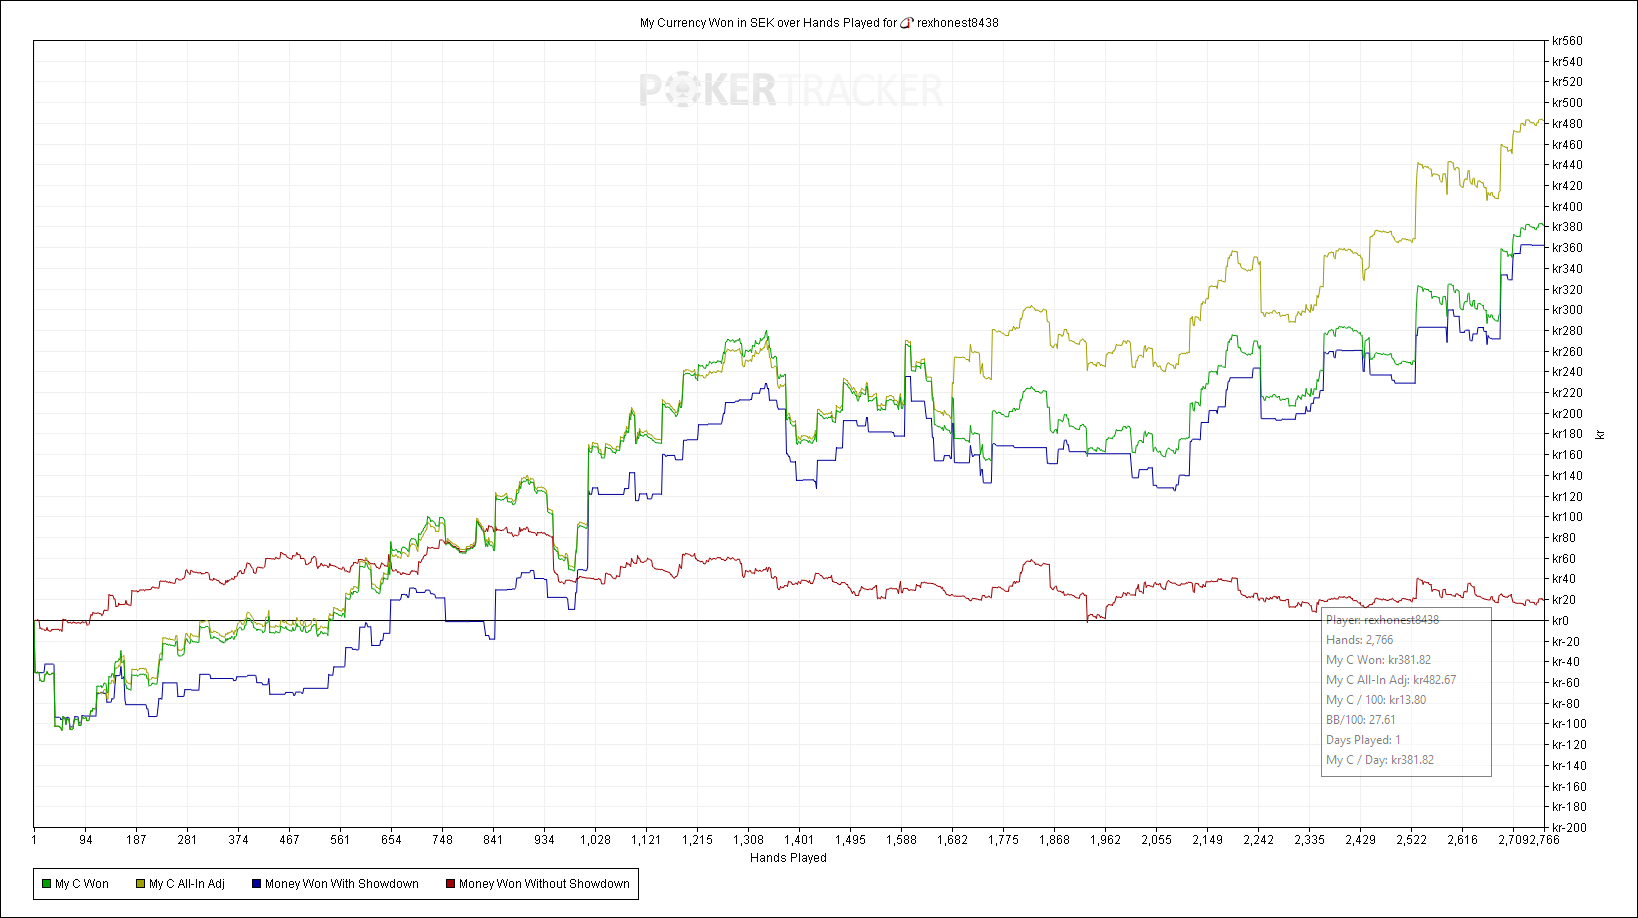Click the kr480 tick on the y-axis

pos(1567,124)
